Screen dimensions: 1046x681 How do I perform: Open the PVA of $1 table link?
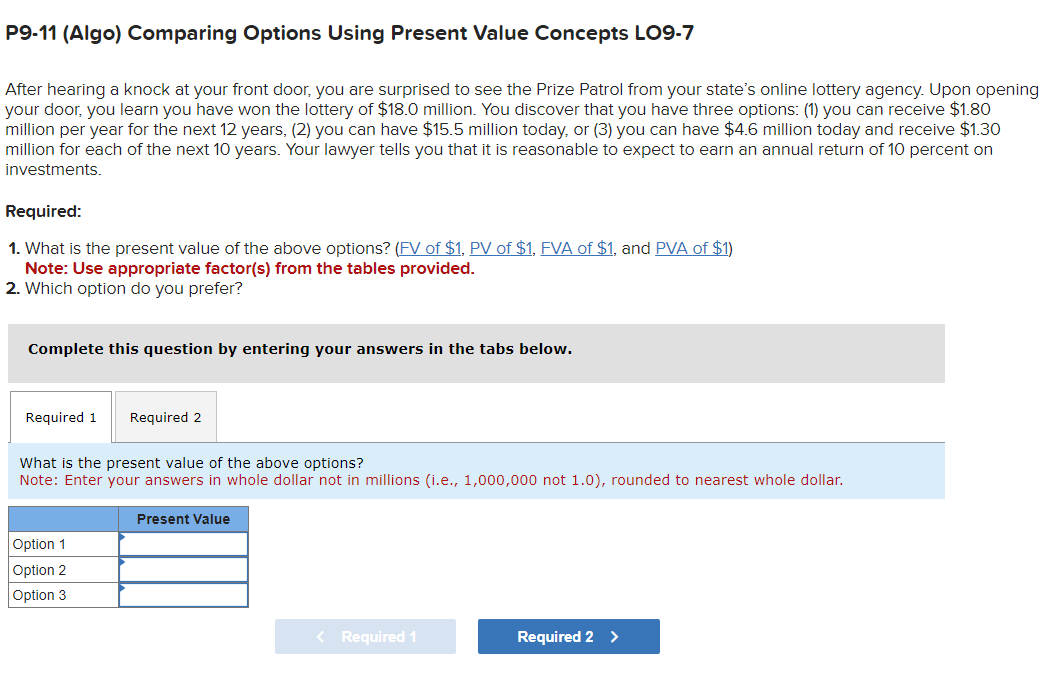tap(691, 248)
